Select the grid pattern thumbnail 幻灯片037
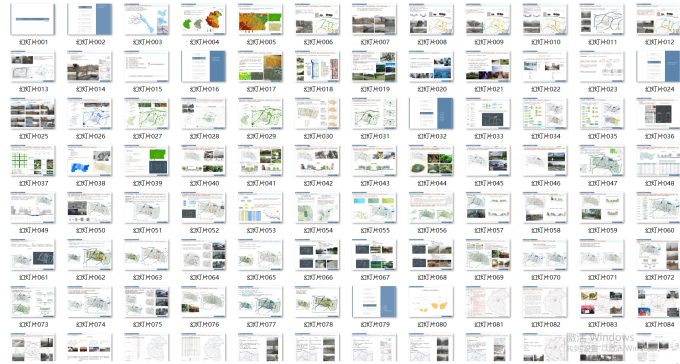Viewport: 680px width, 364px height. 33,161
